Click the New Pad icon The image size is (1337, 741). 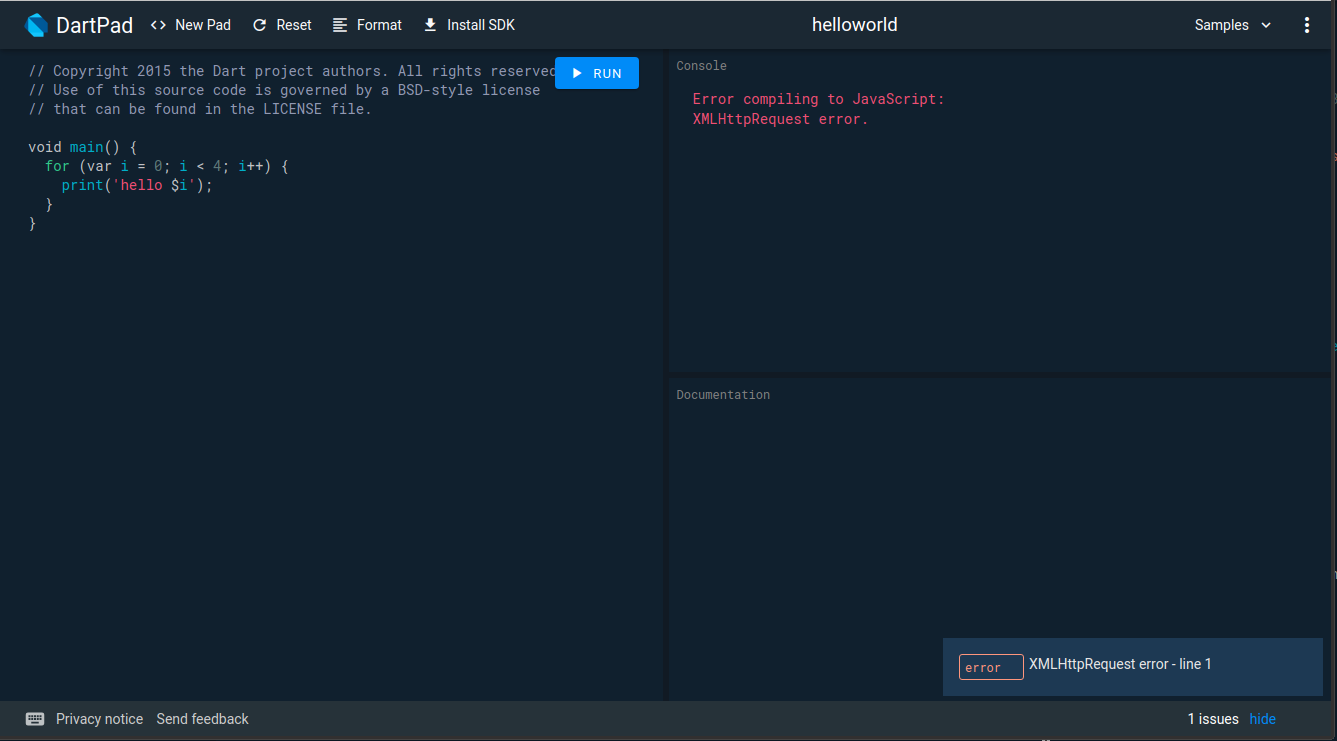[158, 24]
